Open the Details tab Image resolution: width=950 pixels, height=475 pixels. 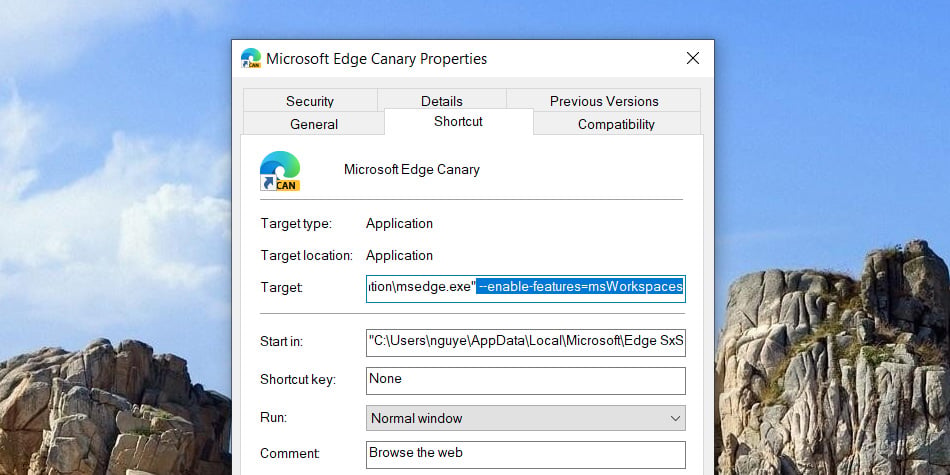coord(442,101)
